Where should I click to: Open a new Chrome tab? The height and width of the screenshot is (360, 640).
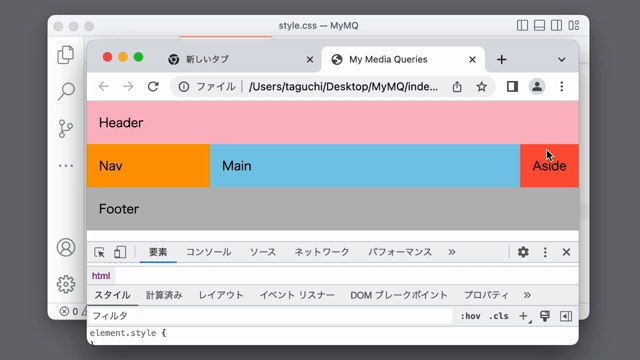tap(502, 60)
